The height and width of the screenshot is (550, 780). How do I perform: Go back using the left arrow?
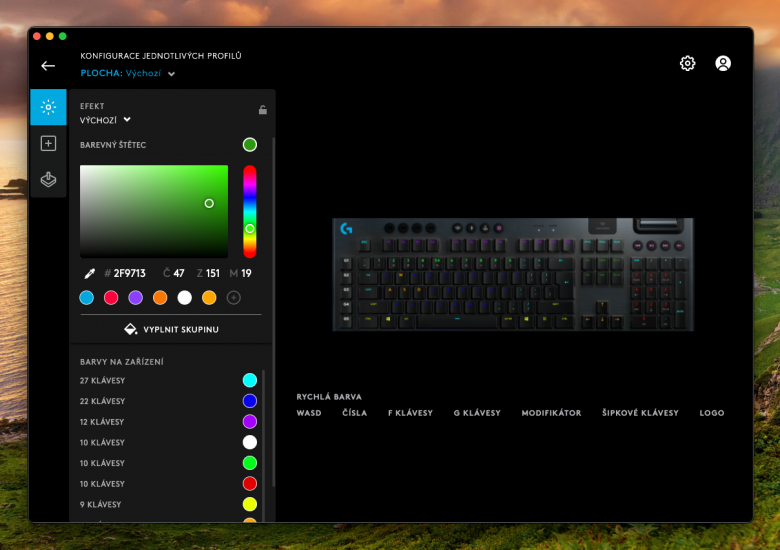pos(48,66)
